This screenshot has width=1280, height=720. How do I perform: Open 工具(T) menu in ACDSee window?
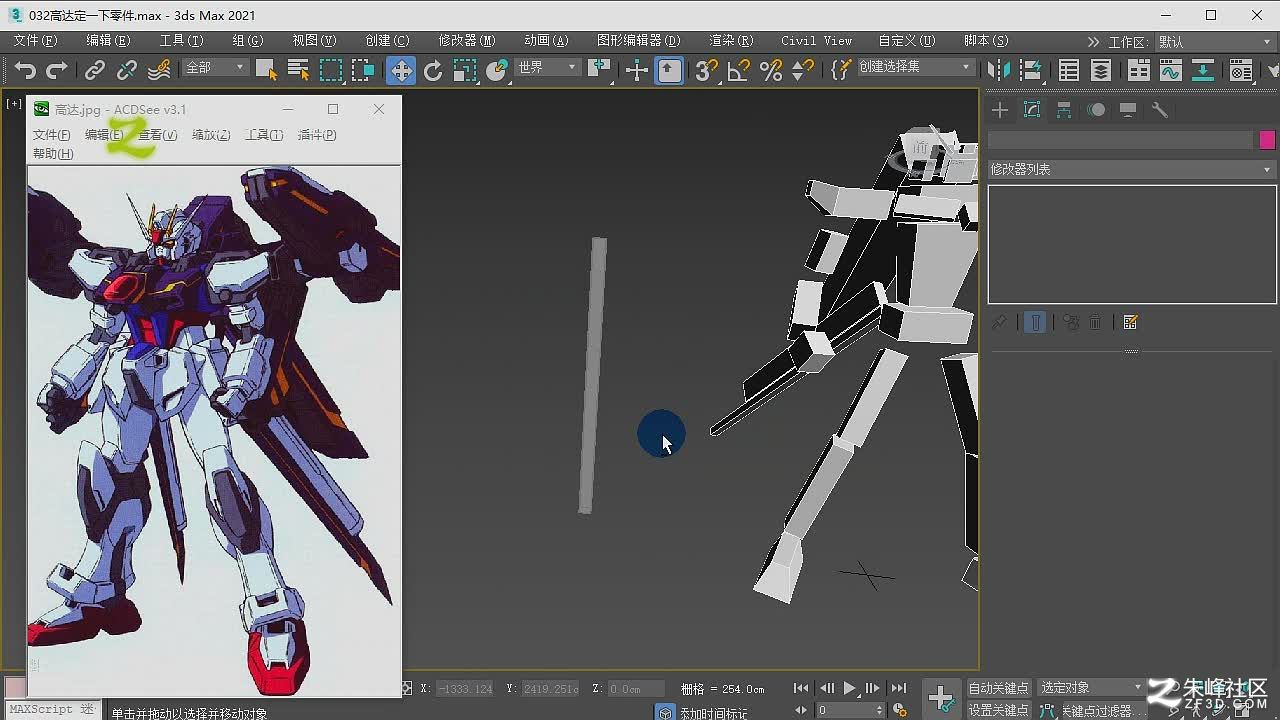pyautogui.click(x=264, y=135)
